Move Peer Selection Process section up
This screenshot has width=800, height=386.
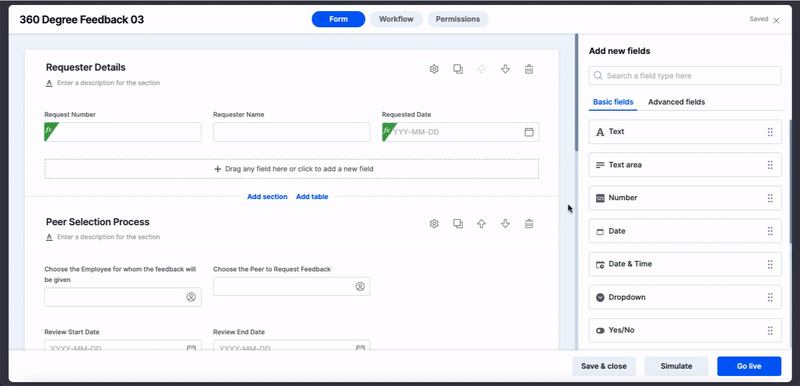coord(481,223)
